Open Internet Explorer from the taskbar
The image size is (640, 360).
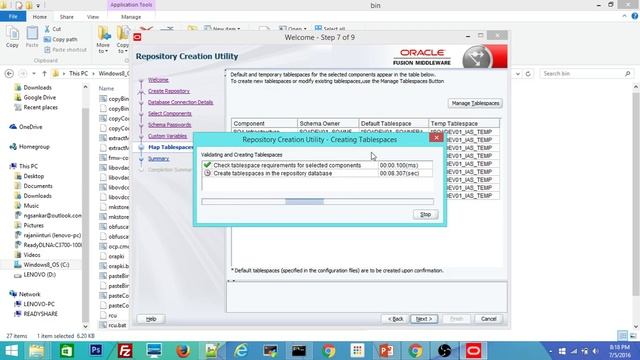(241, 351)
